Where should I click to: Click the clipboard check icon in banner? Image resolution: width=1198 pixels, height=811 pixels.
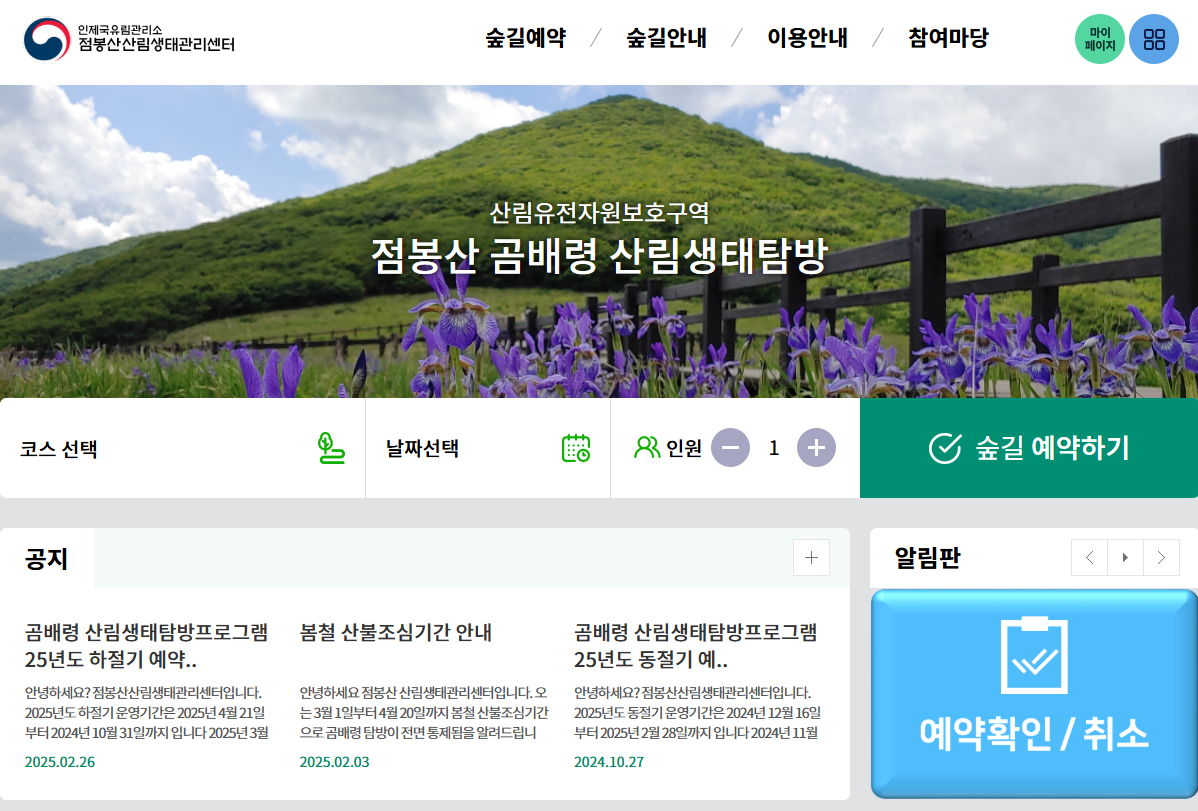coord(1034,655)
